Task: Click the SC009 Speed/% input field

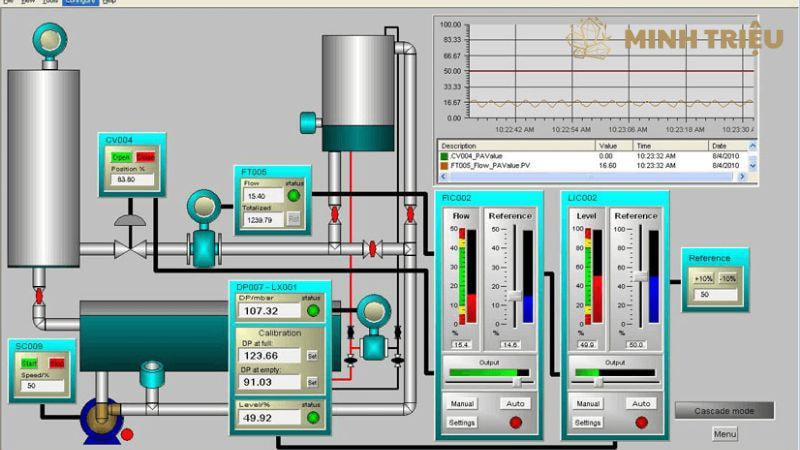Action: (44, 385)
